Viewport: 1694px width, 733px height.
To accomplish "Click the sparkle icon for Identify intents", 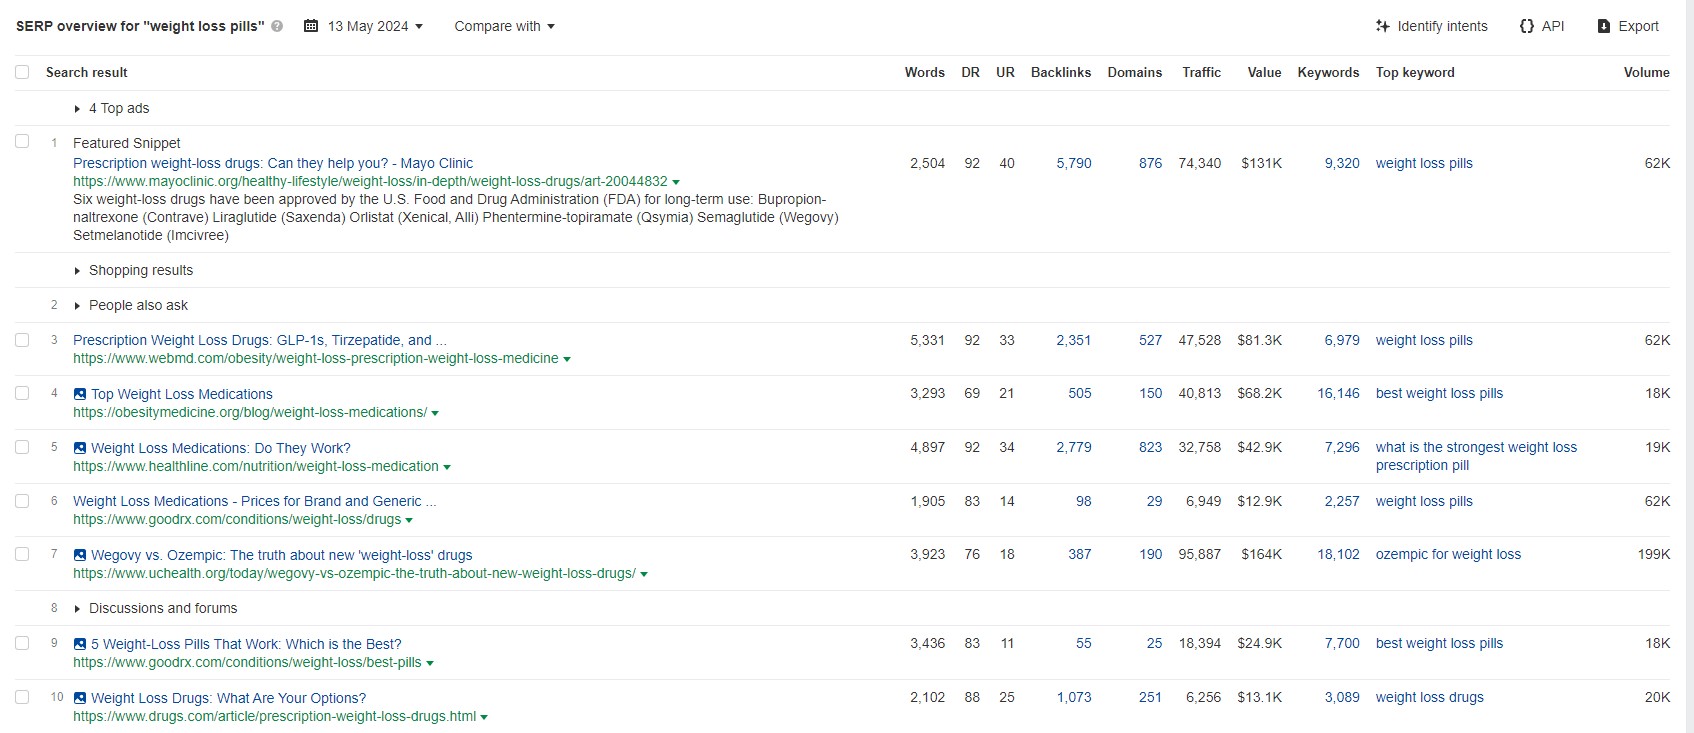I will point(1382,26).
